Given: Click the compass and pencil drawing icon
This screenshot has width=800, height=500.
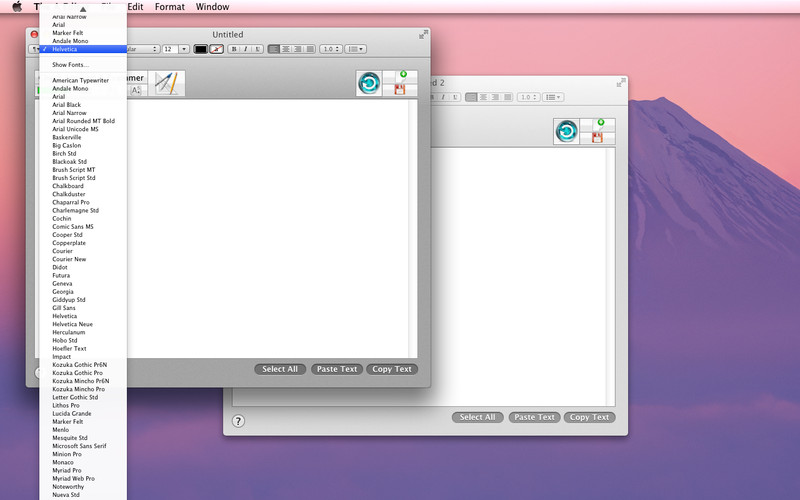Looking at the screenshot, I should point(167,83).
